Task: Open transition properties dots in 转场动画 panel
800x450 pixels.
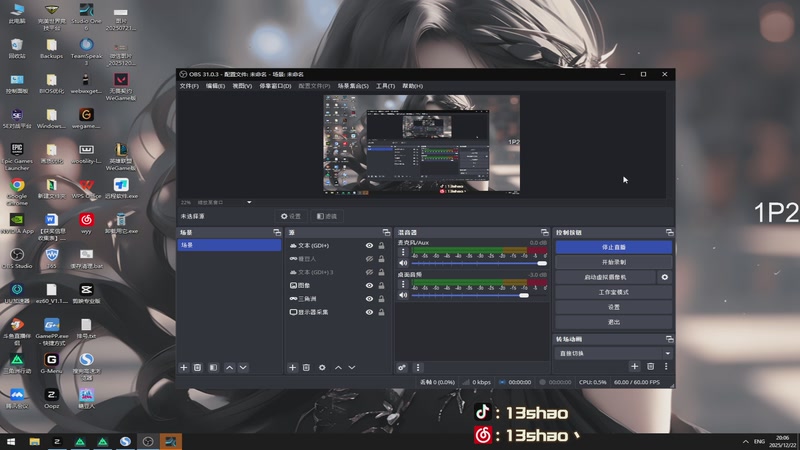Action: 666,366
